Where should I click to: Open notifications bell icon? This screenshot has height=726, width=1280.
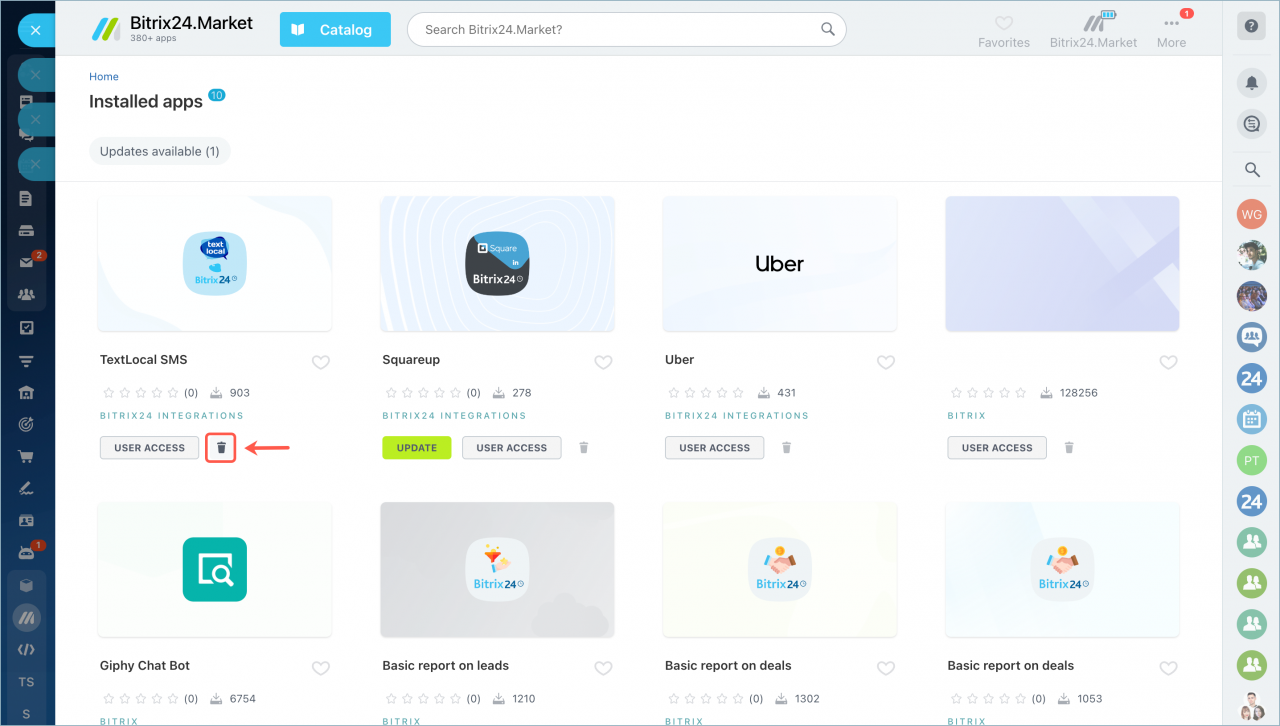1252,83
